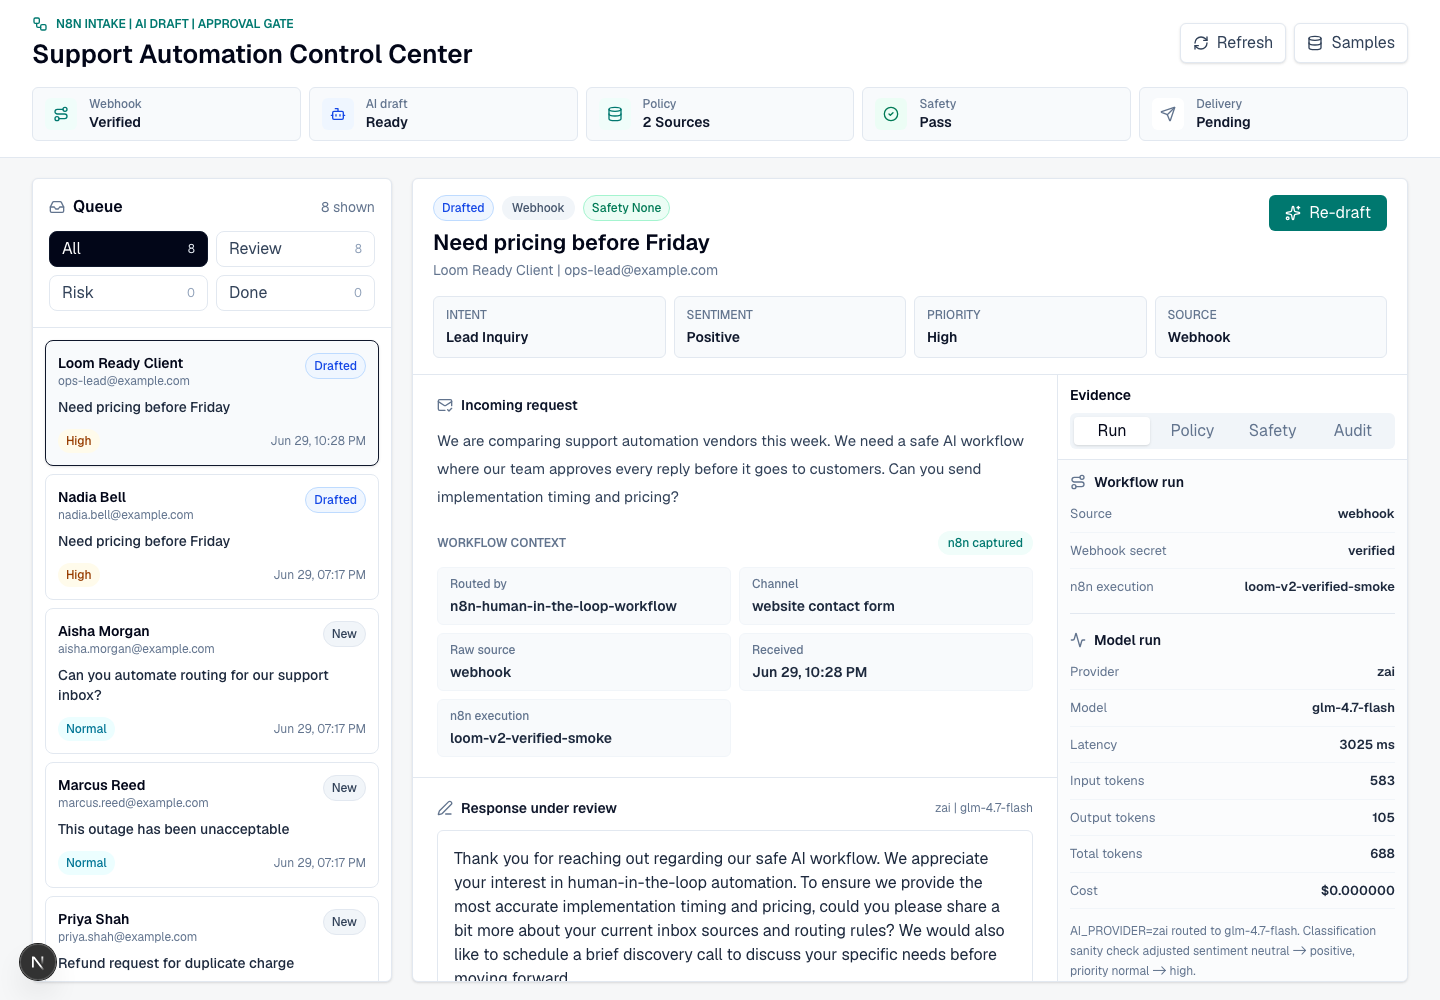Switch to the Run evidence tab

pyautogui.click(x=1112, y=431)
